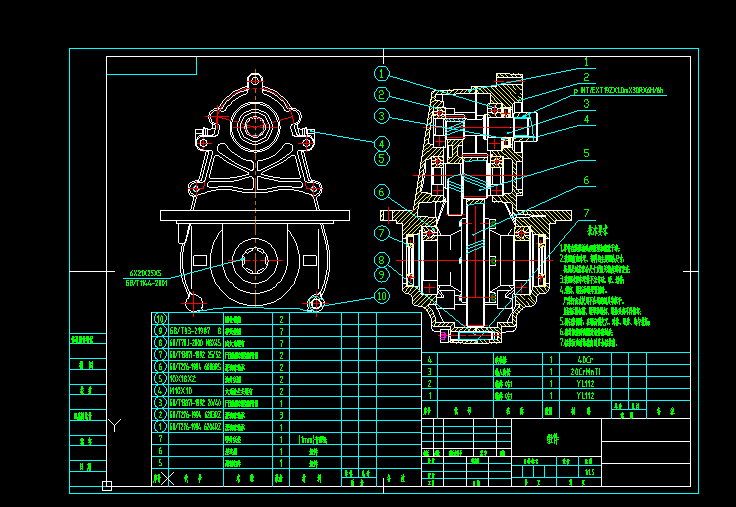Screen dimensions: 736x507
Task: Click the circled 10 in the parts list
Action: coord(160,319)
